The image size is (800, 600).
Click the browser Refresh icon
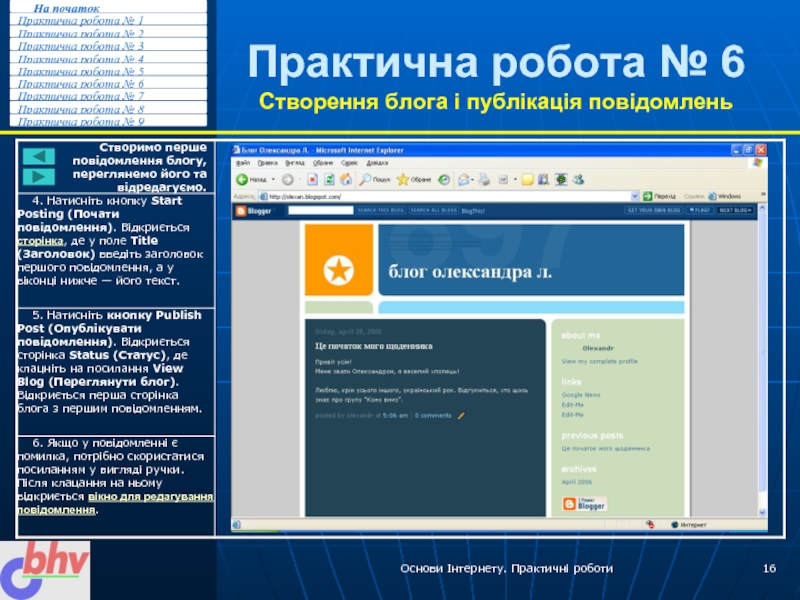coord(328,180)
